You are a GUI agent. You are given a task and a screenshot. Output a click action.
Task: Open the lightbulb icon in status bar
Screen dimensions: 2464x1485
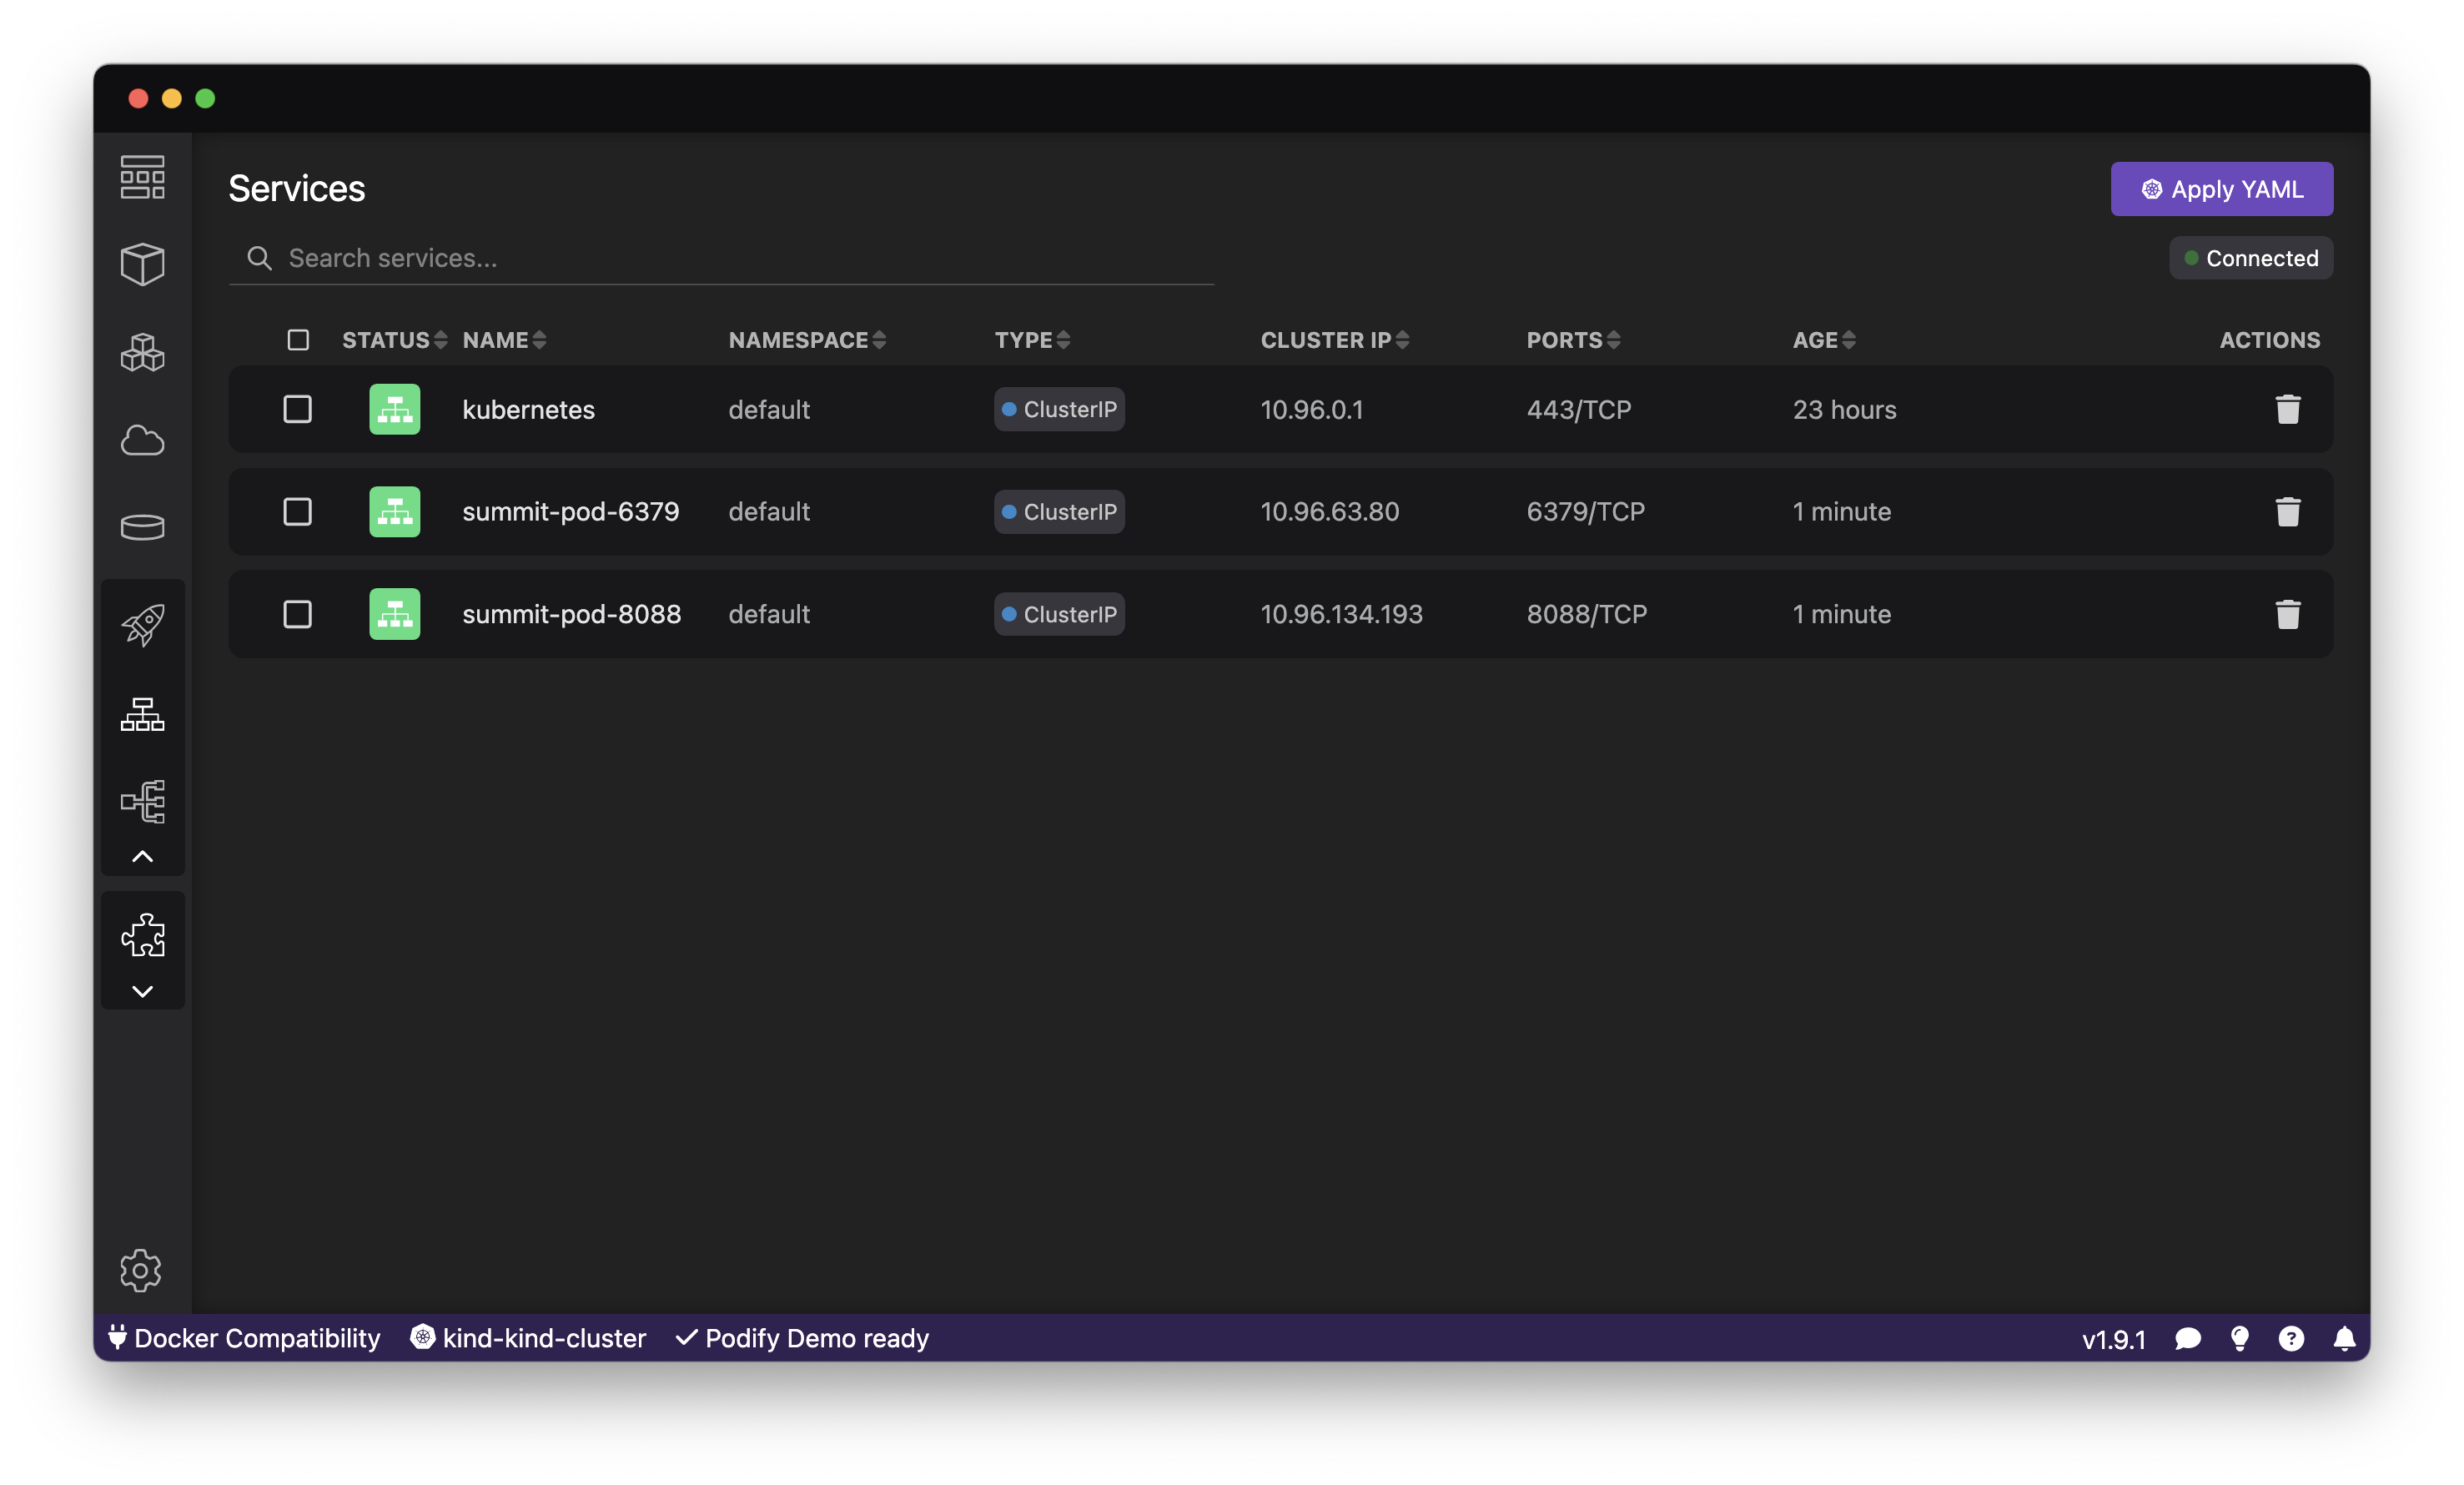point(2239,1338)
